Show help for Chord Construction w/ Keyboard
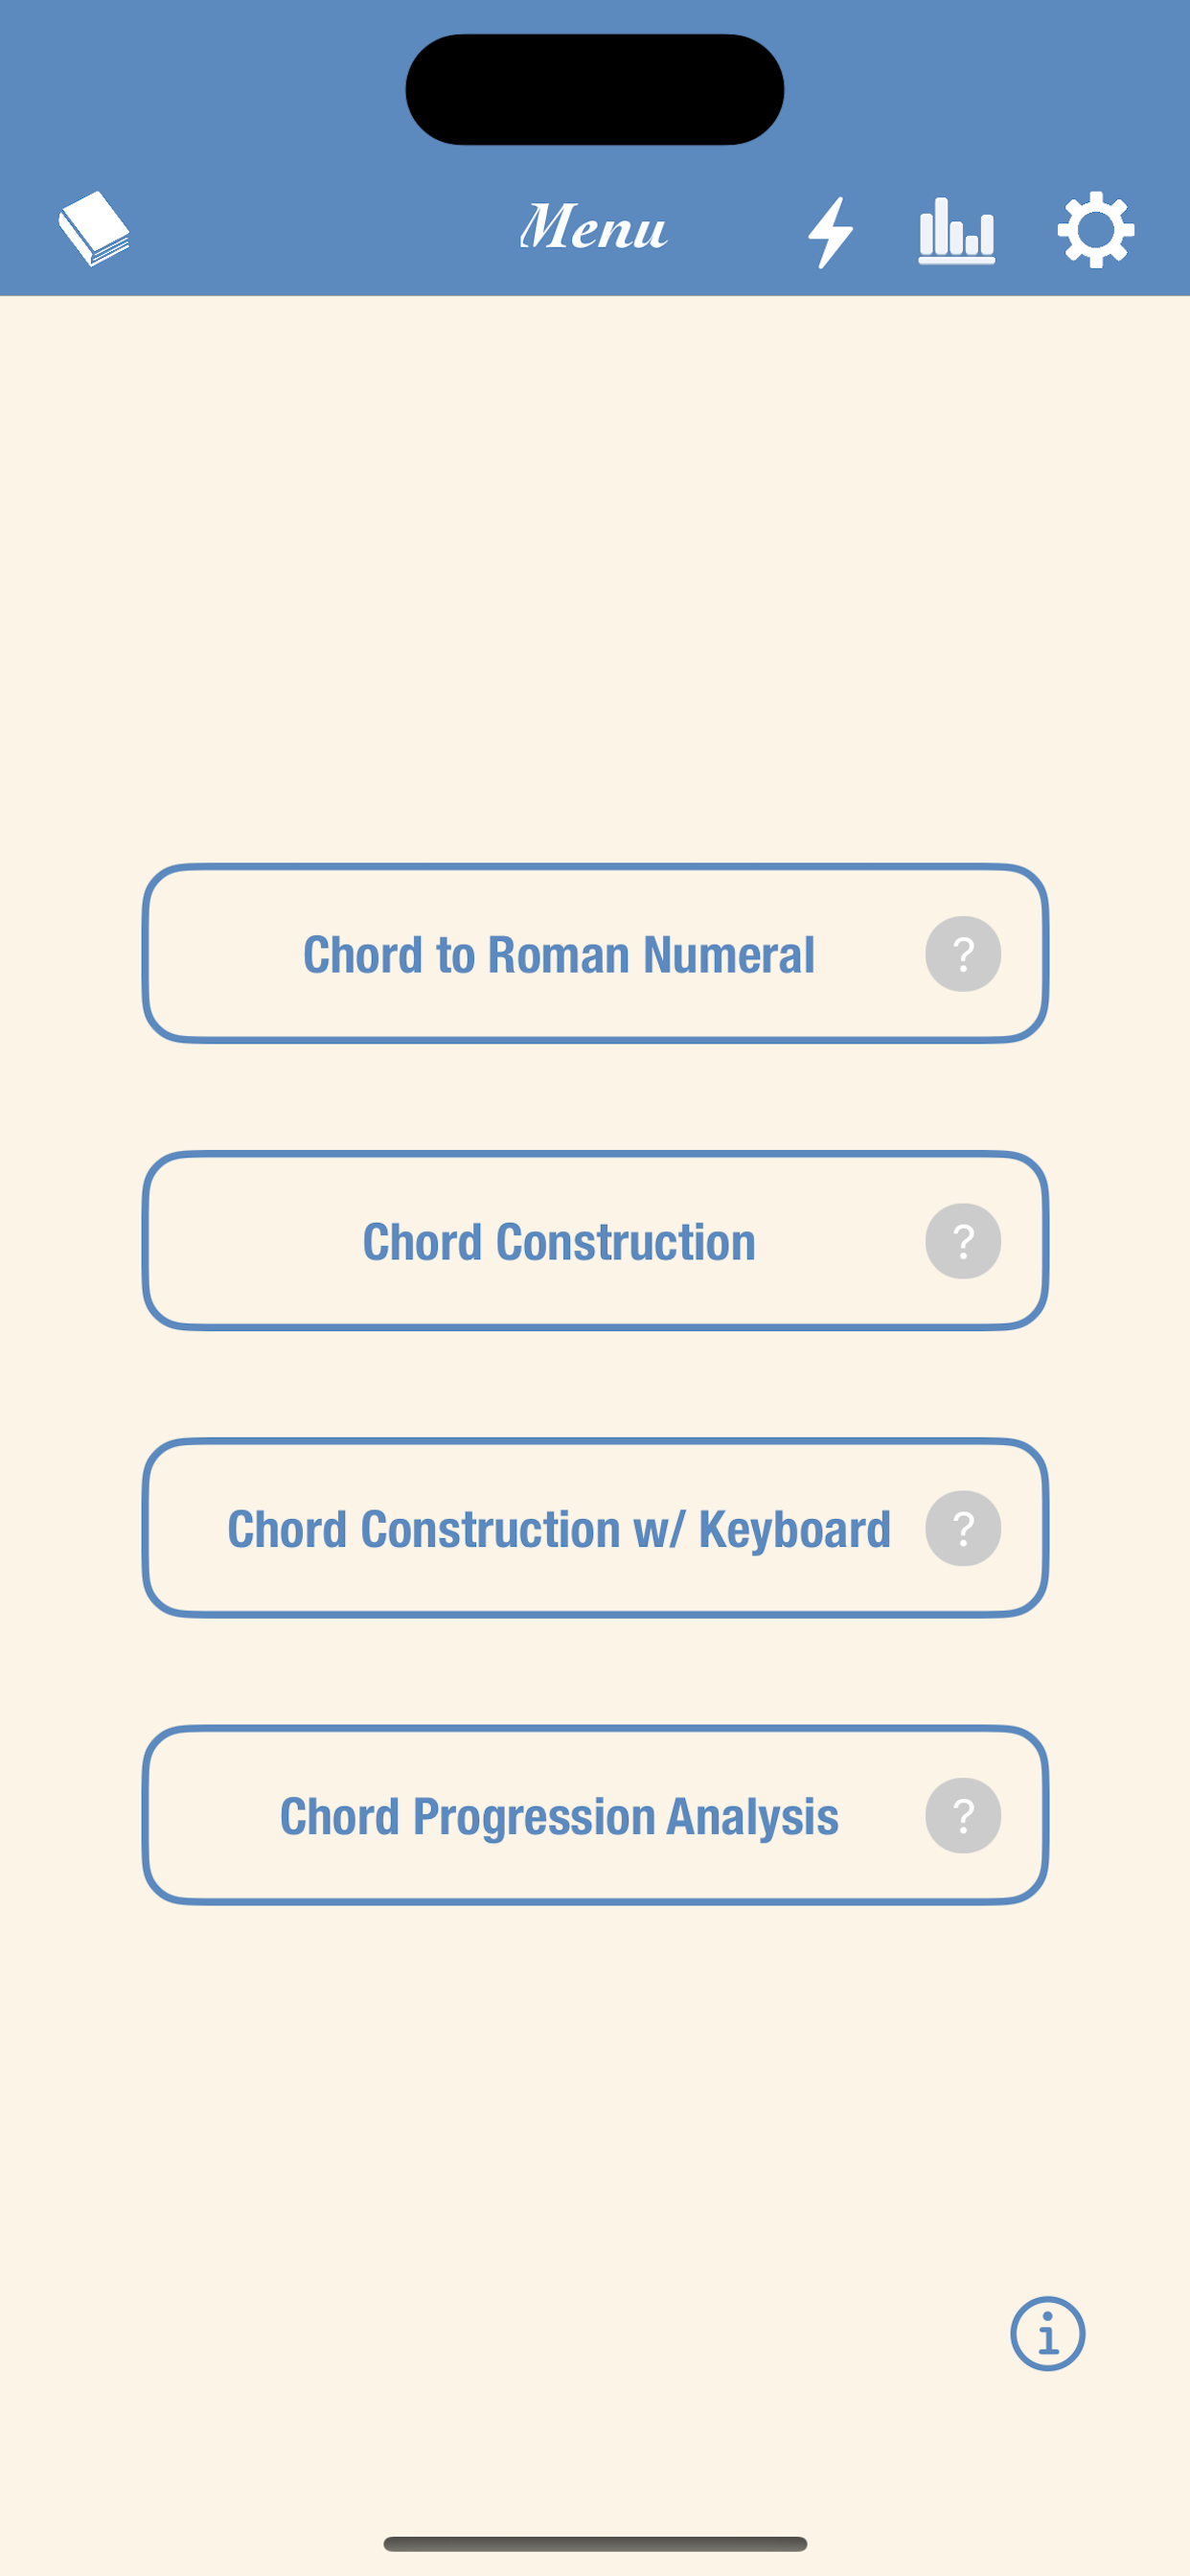Screen dimensions: 1190x2576 coord(963,1528)
